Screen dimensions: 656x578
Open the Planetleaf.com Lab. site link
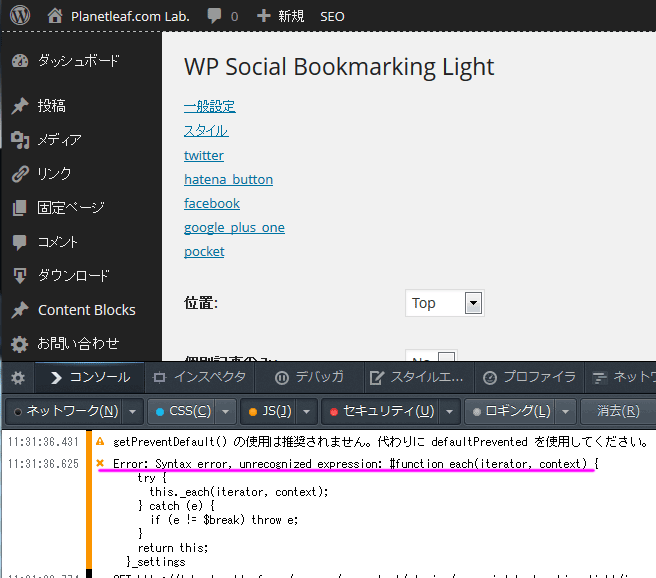pyautogui.click(x=130, y=16)
